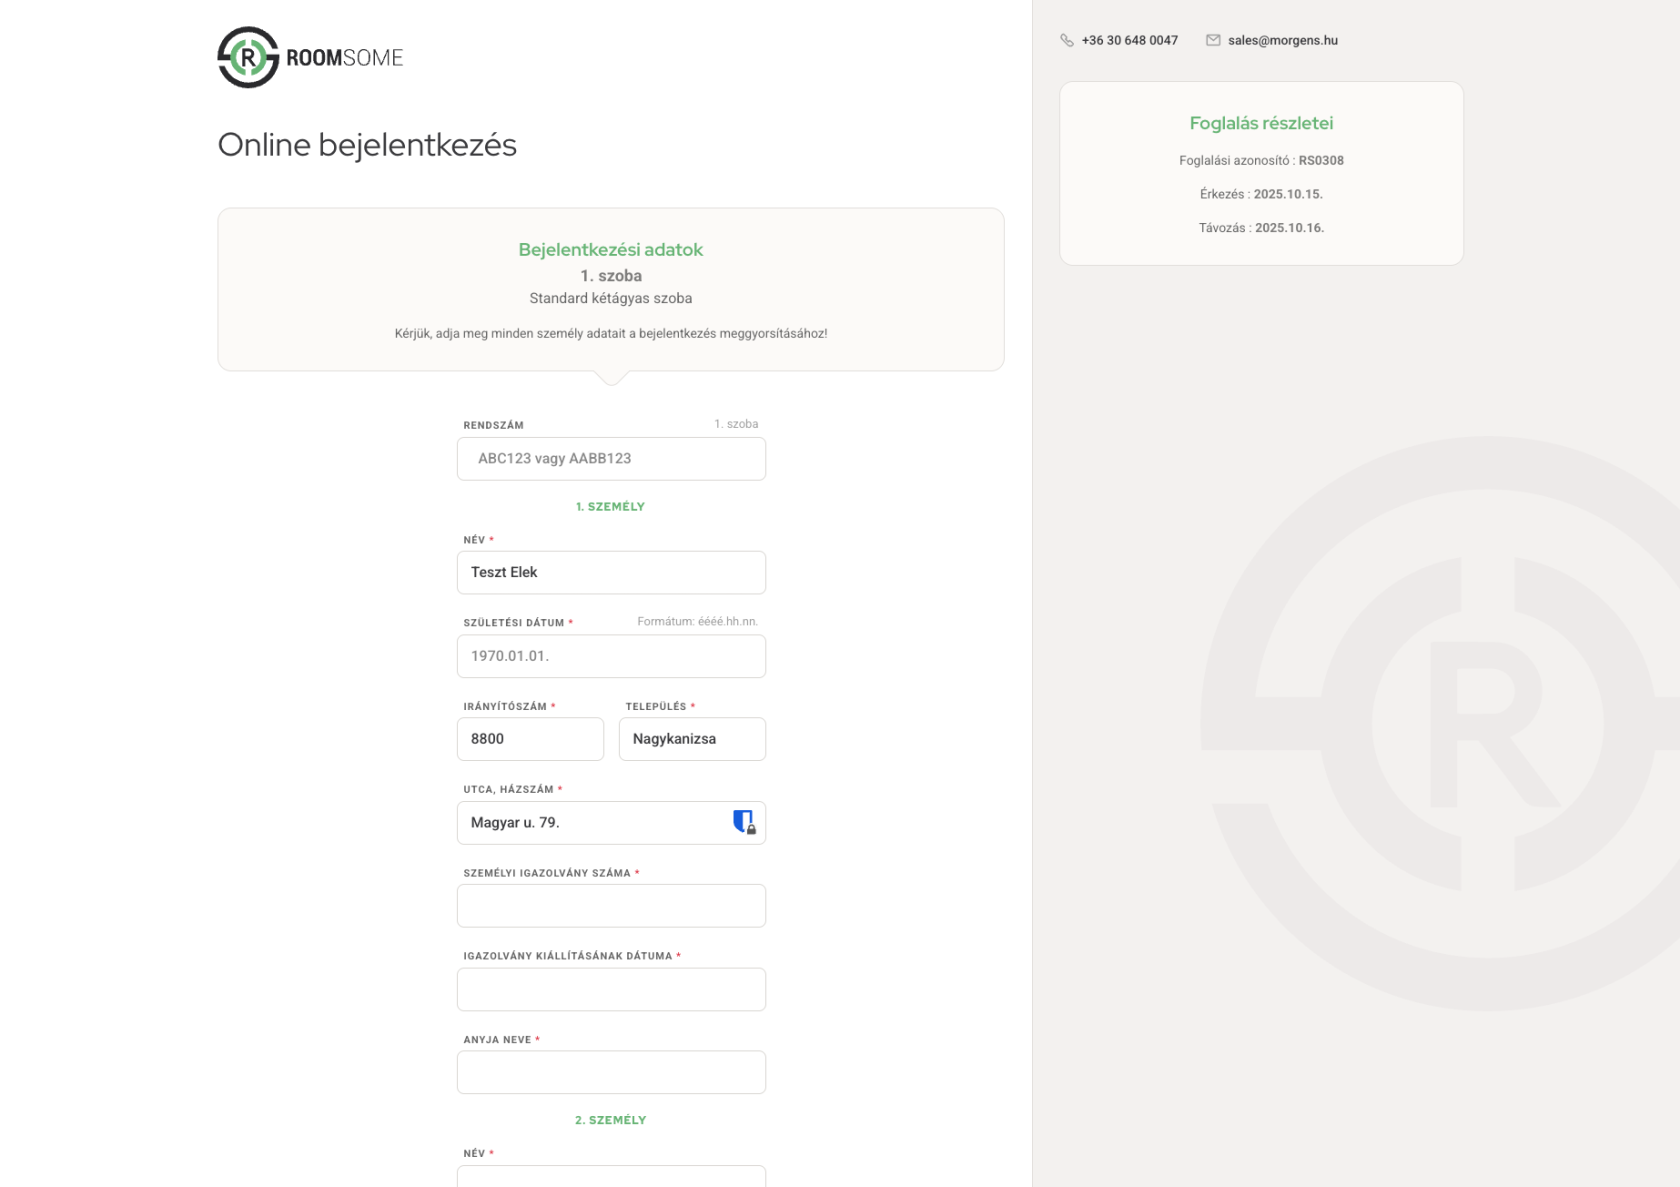Select the Igazolvány kiállításának dátuma field
The height and width of the screenshot is (1187, 1680).
(611, 989)
